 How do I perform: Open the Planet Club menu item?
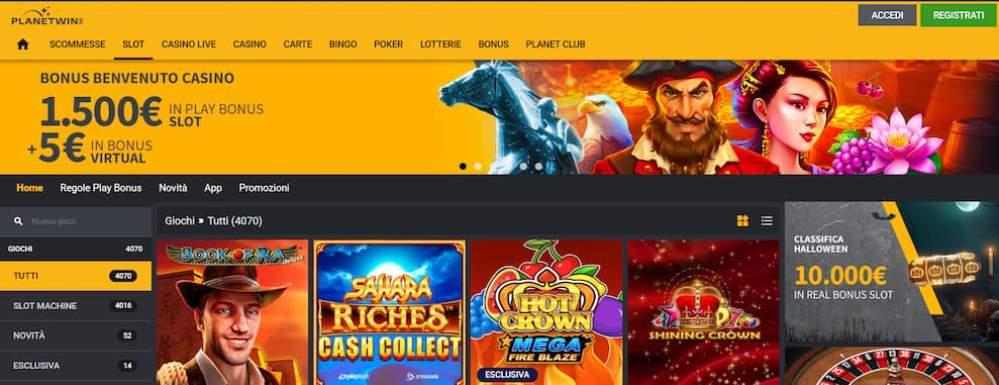[555, 44]
